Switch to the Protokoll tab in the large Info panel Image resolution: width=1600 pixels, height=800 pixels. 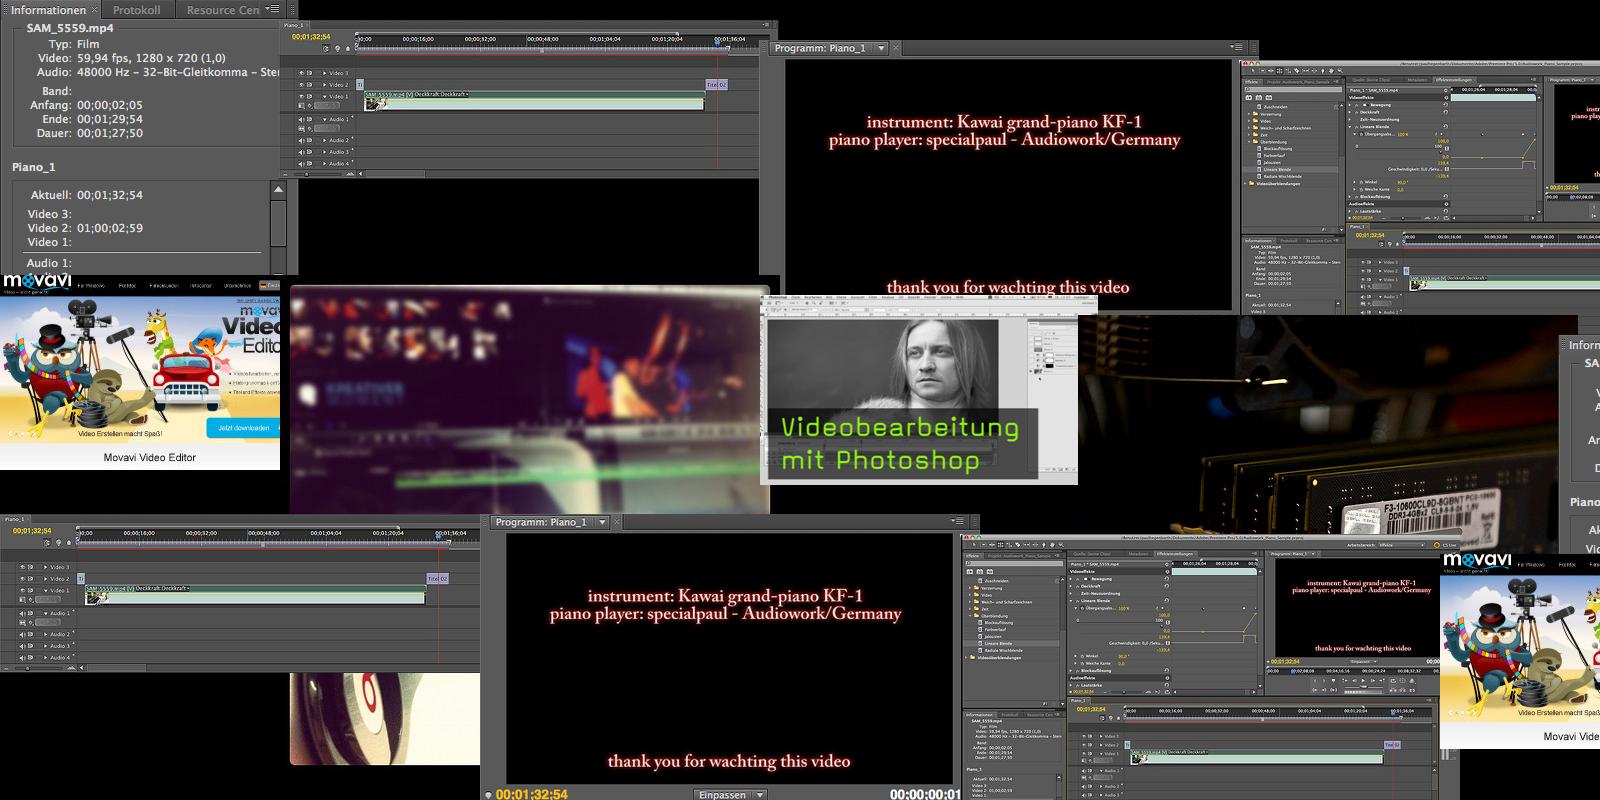tap(136, 9)
